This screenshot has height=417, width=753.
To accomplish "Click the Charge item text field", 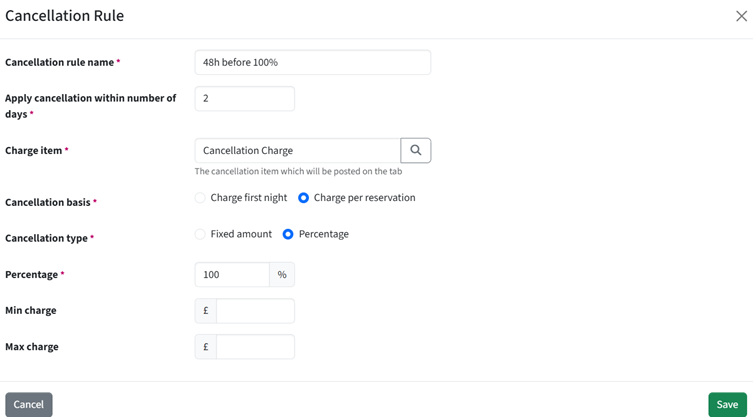I will click(297, 150).
